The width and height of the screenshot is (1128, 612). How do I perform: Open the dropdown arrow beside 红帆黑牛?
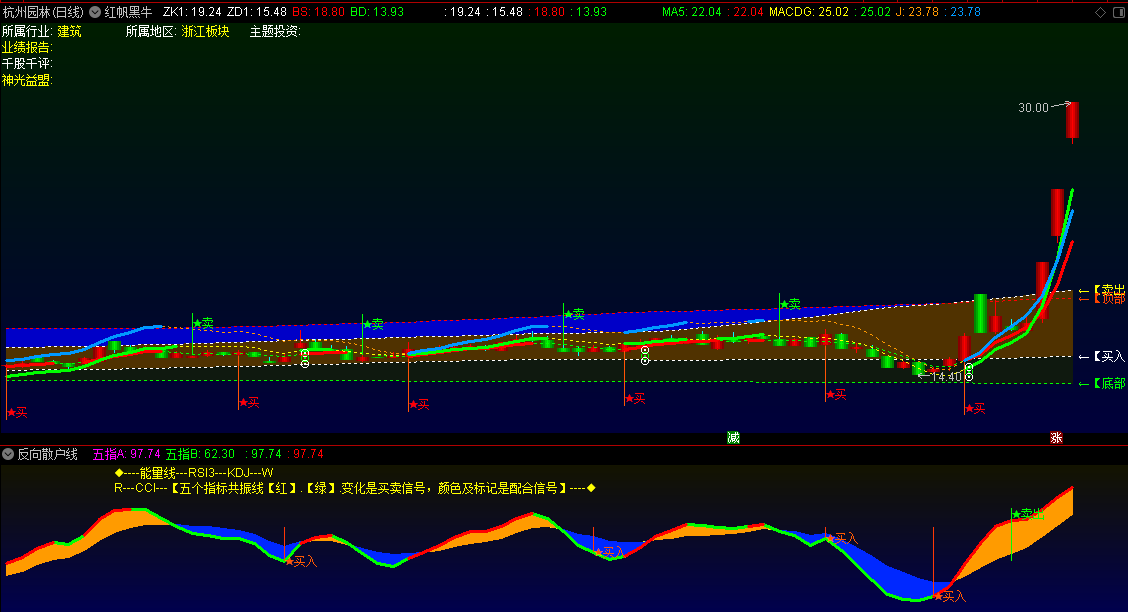click(94, 12)
